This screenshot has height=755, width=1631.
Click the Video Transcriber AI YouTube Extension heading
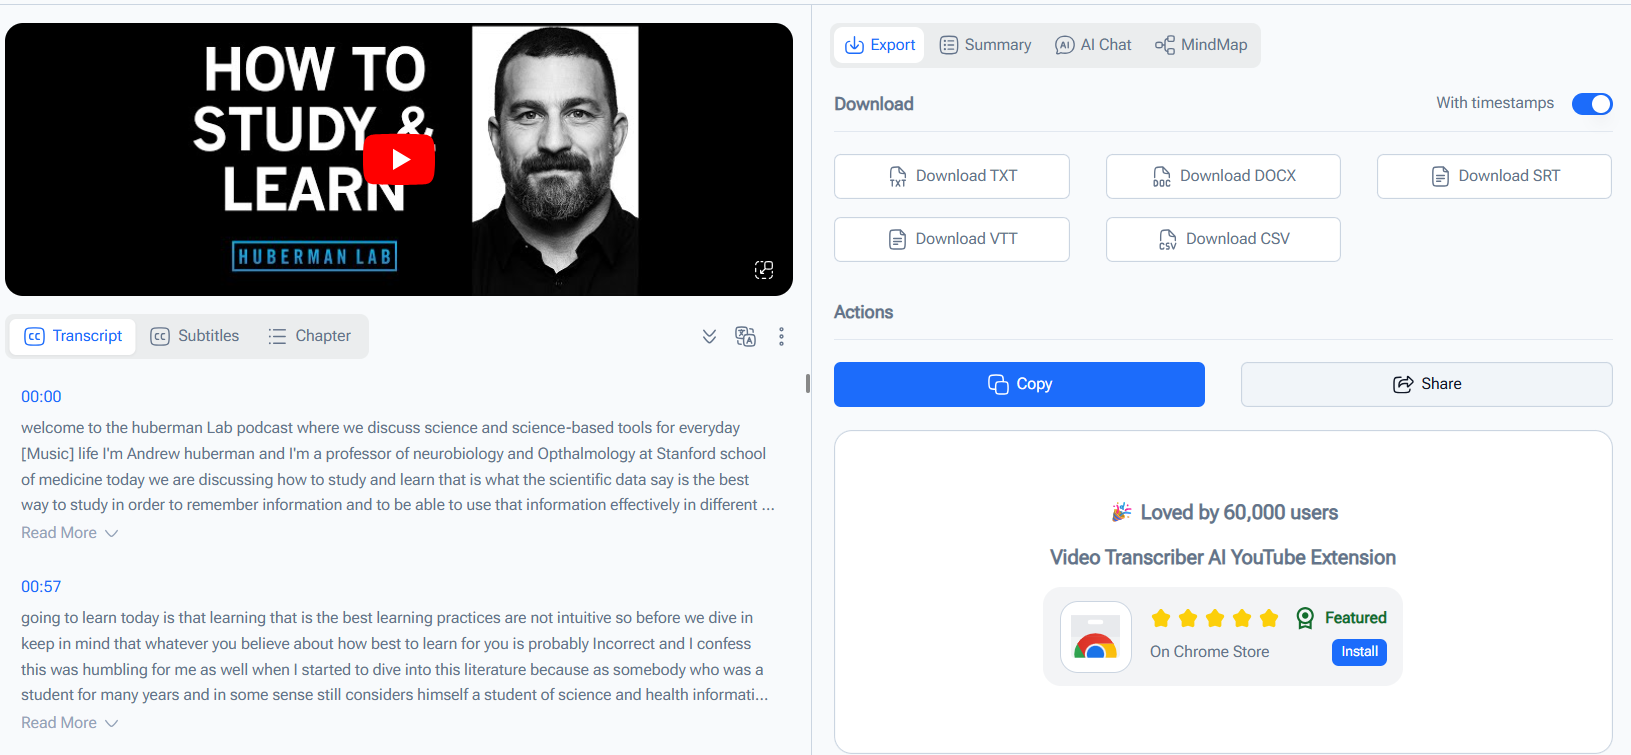(1223, 558)
